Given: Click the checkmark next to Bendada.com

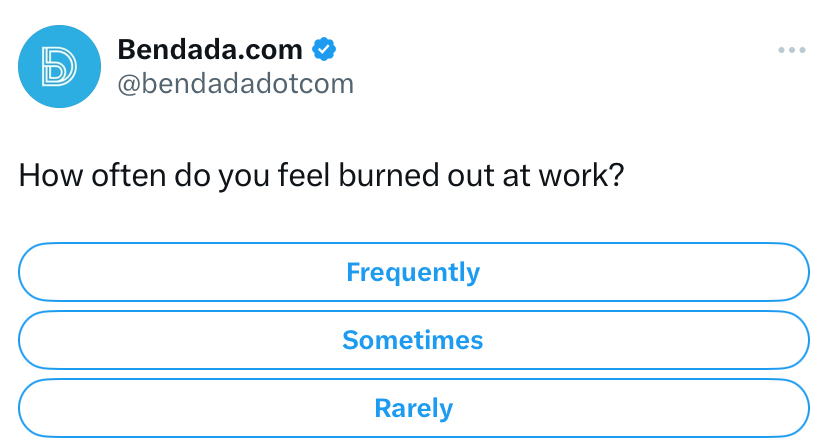Looking at the screenshot, I should (x=324, y=50).
